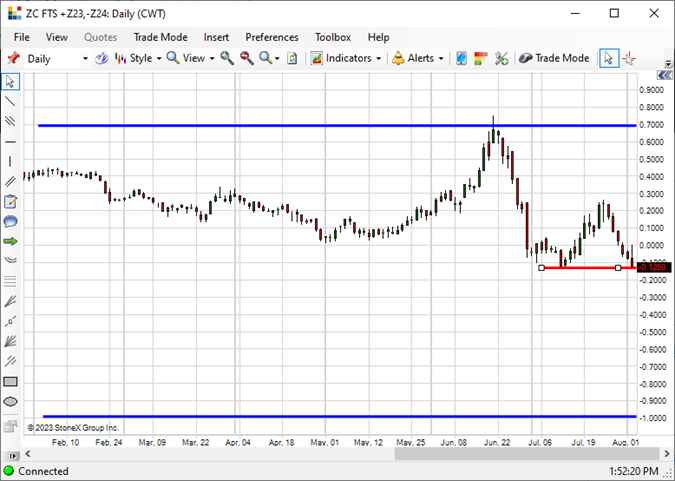Open the Toolbox menu
The image size is (675, 481).
(x=333, y=37)
